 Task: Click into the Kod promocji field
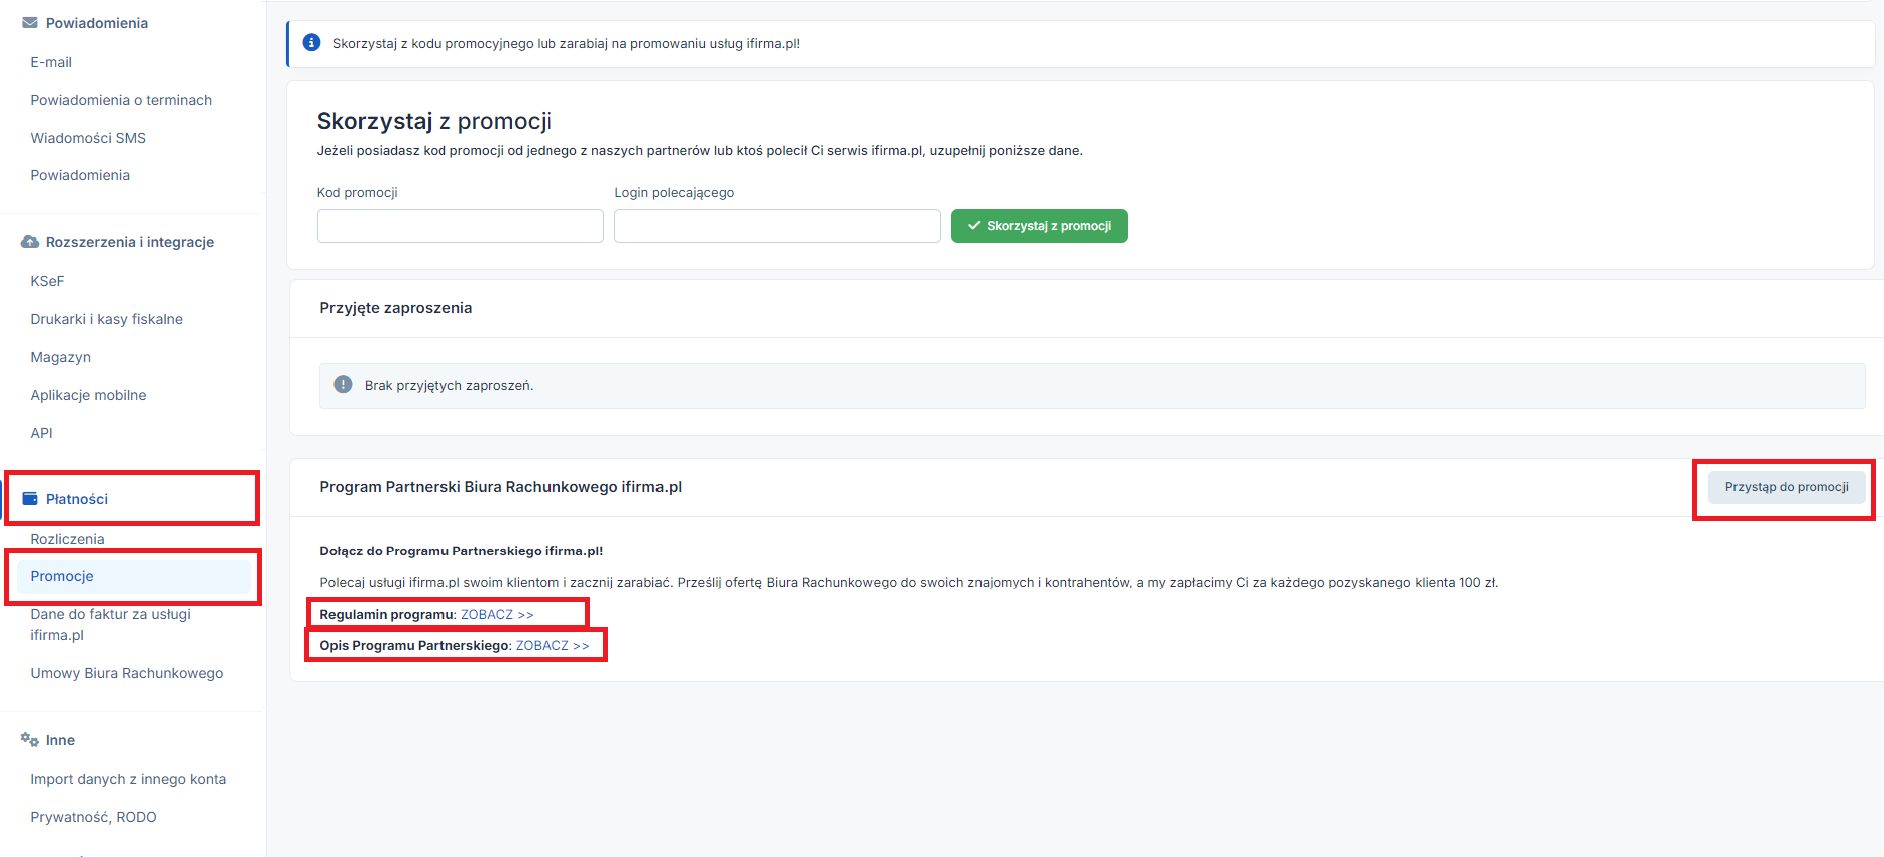click(x=460, y=226)
